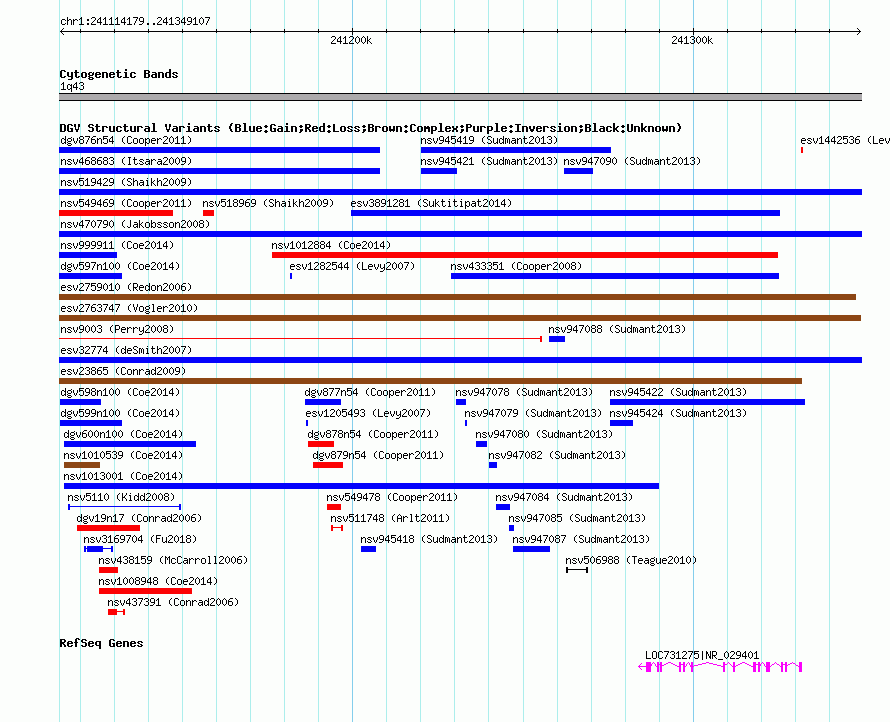Image resolution: width=890 pixels, height=722 pixels.
Task: Select nsv433351 (Cooper2008) label
Action: click(x=516, y=266)
